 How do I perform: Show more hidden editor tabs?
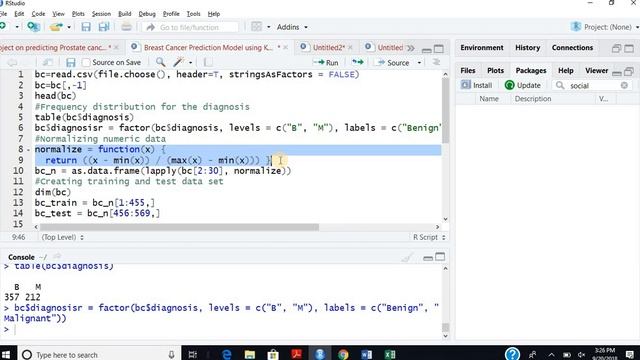(411, 48)
